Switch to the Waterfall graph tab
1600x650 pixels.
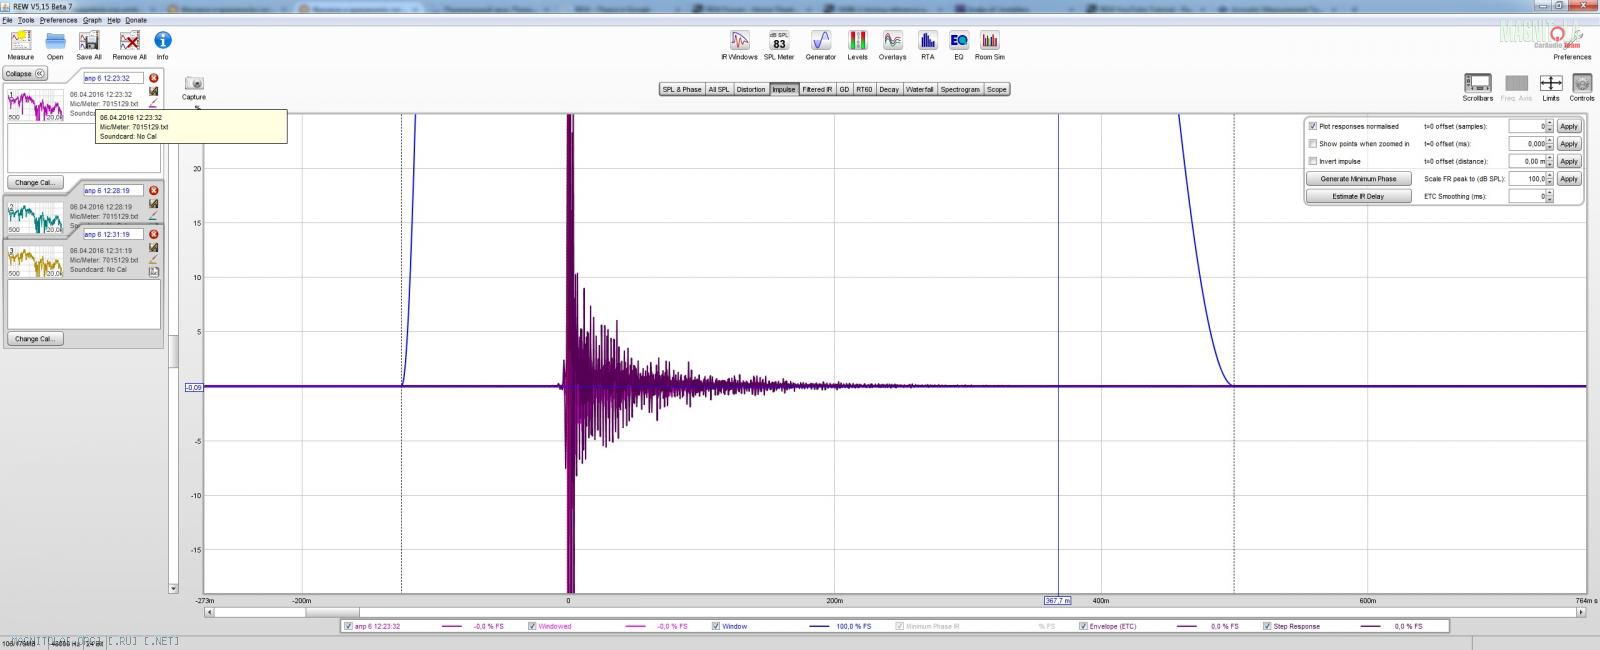tap(919, 89)
